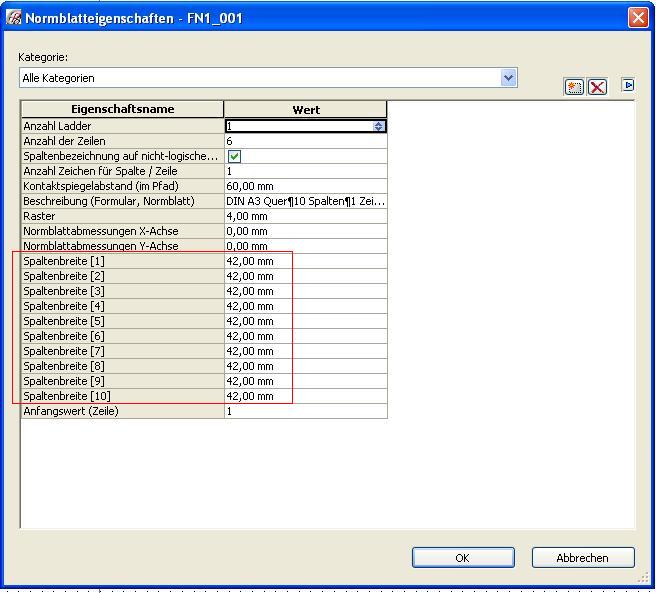Select Normblattabmessungen X-Achse row

[122, 231]
